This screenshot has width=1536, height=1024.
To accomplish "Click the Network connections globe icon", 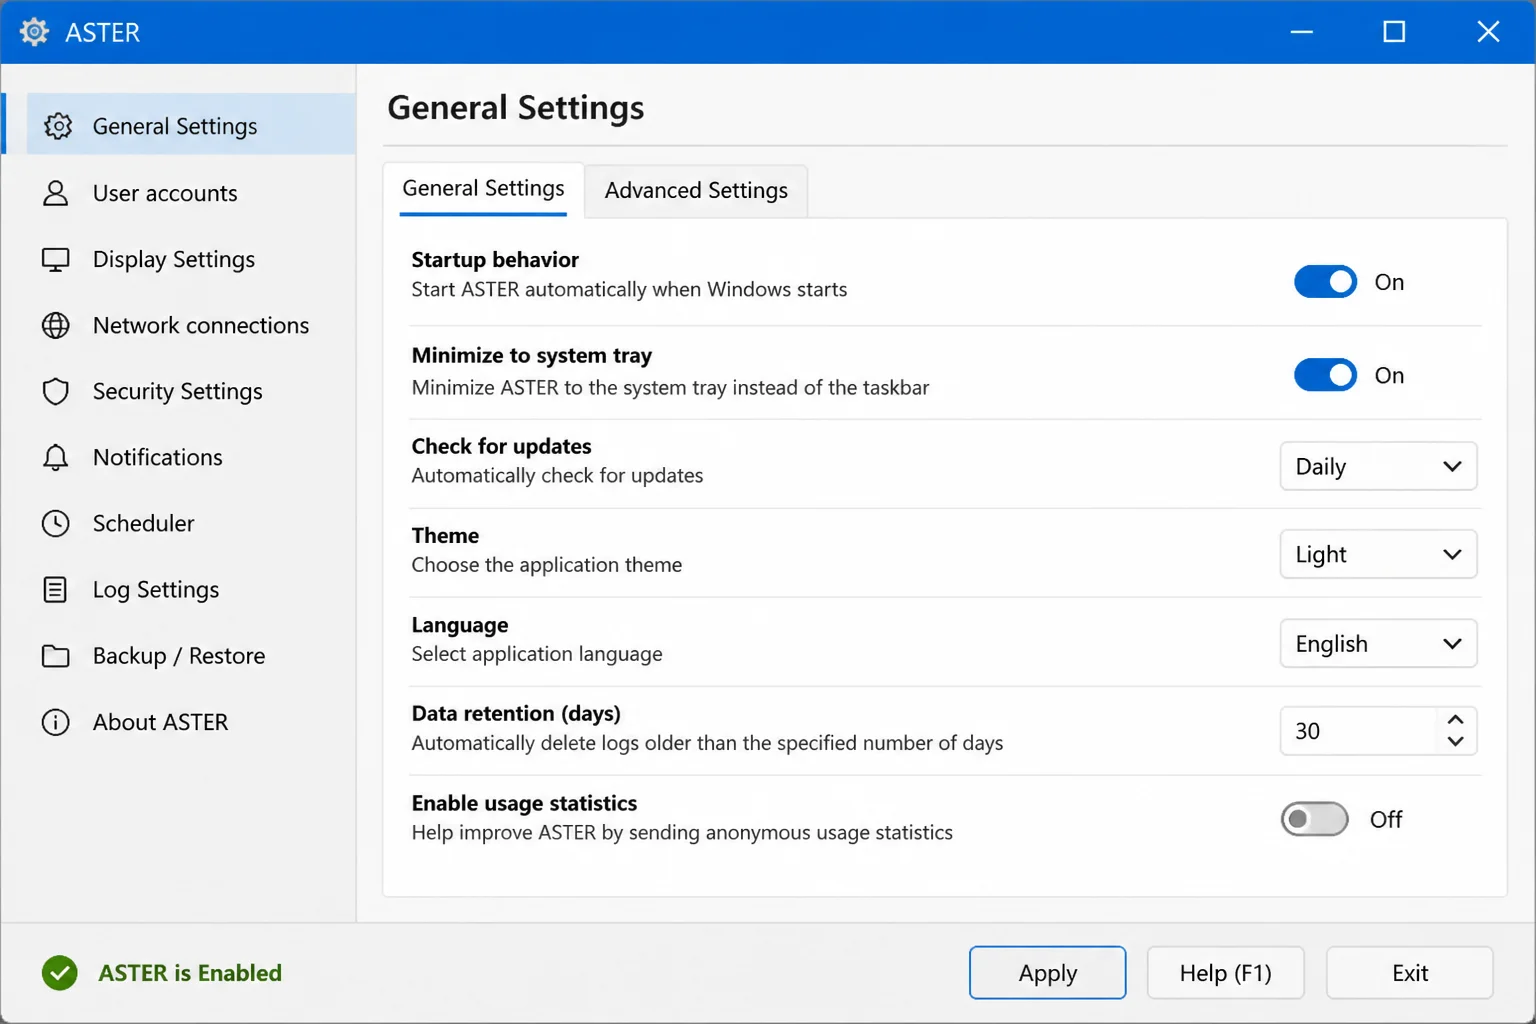I will point(56,326).
